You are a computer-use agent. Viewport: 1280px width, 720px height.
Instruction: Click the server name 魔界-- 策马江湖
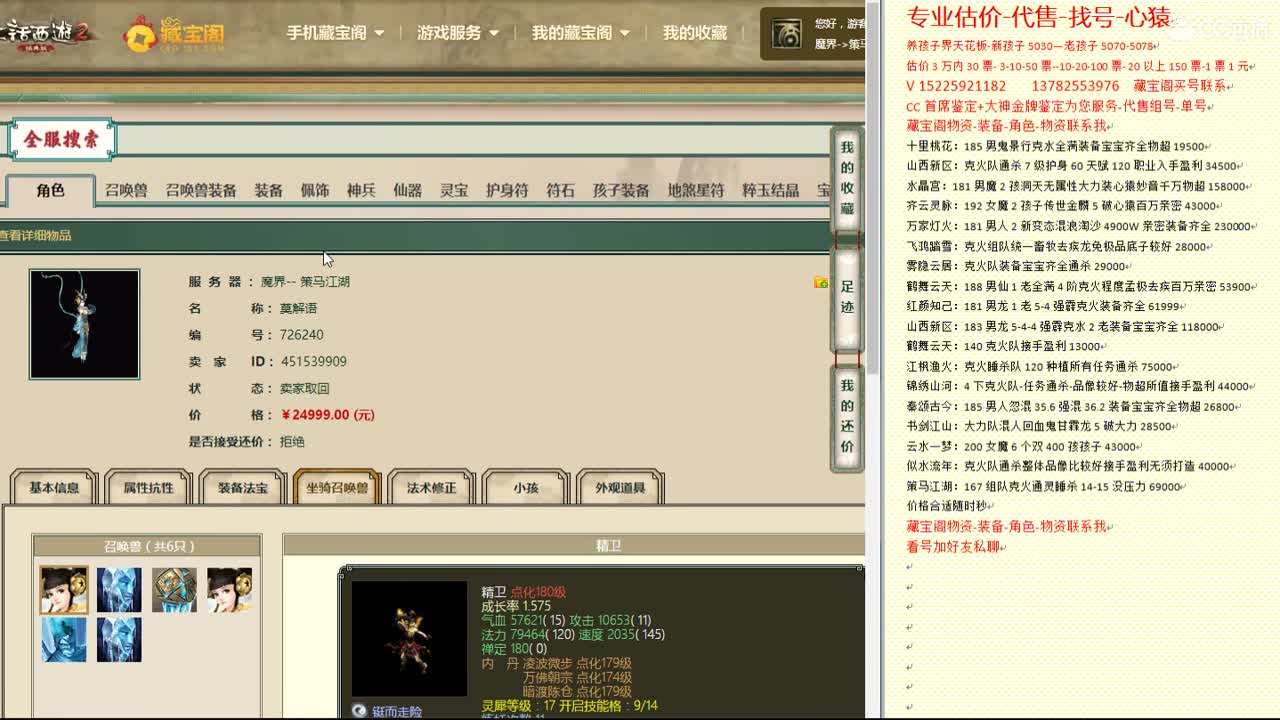click(x=305, y=282)
